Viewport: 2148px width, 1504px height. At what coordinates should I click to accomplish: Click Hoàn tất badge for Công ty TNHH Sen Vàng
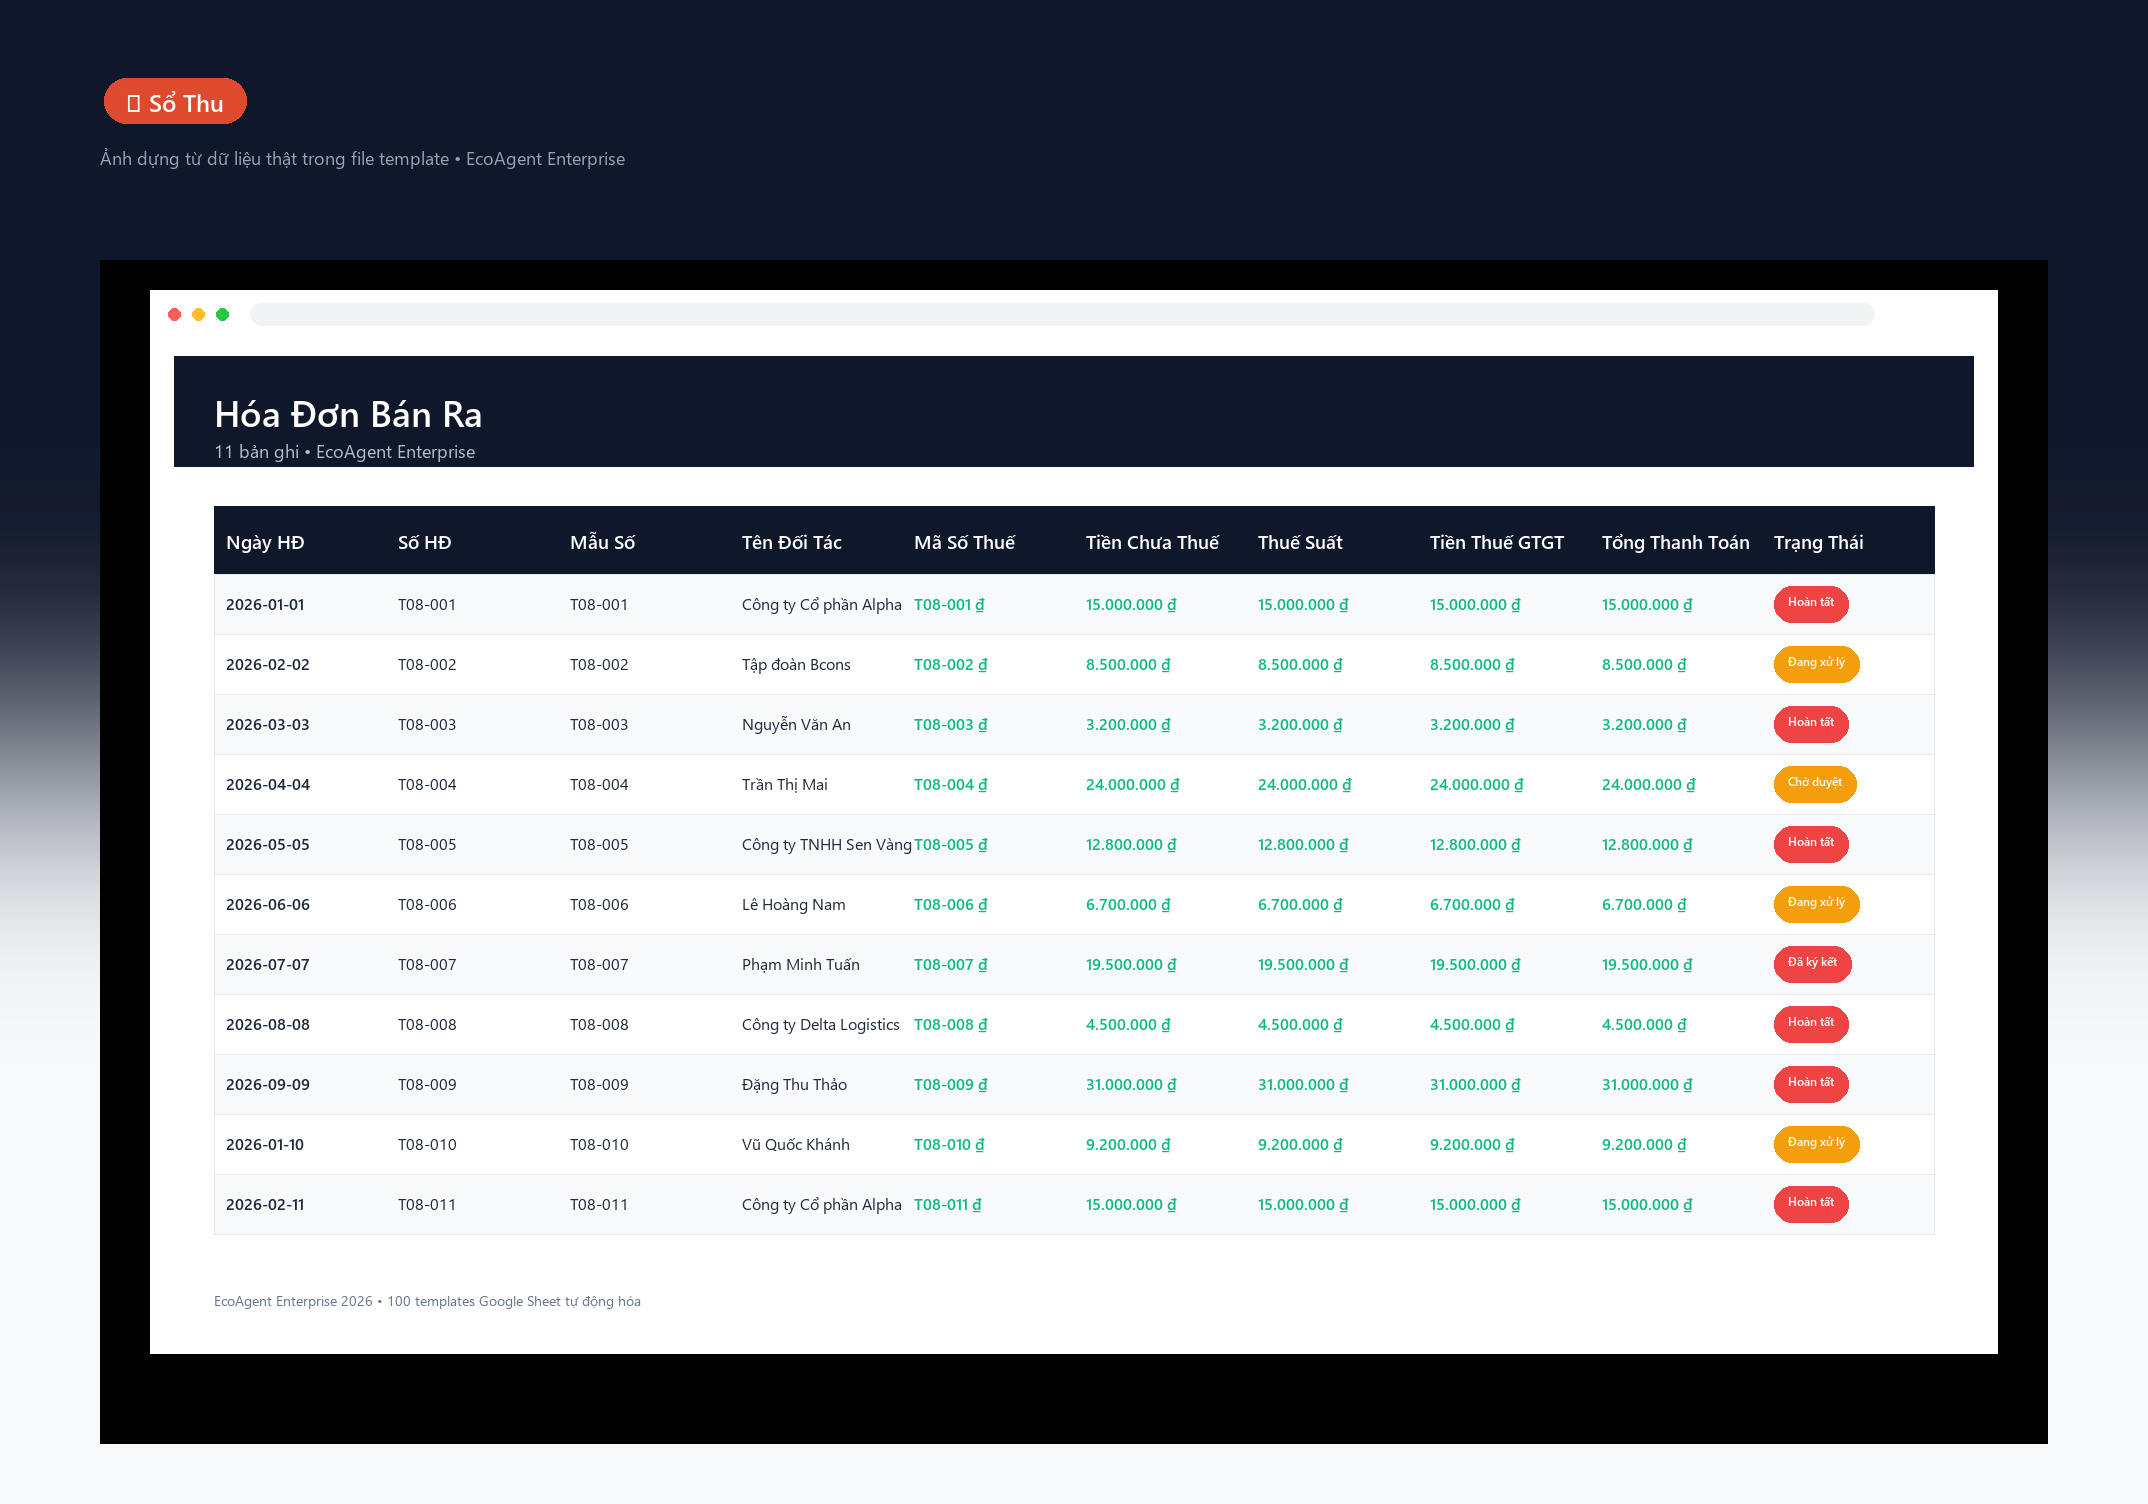pyautogui.click(x=1811, y=843)
